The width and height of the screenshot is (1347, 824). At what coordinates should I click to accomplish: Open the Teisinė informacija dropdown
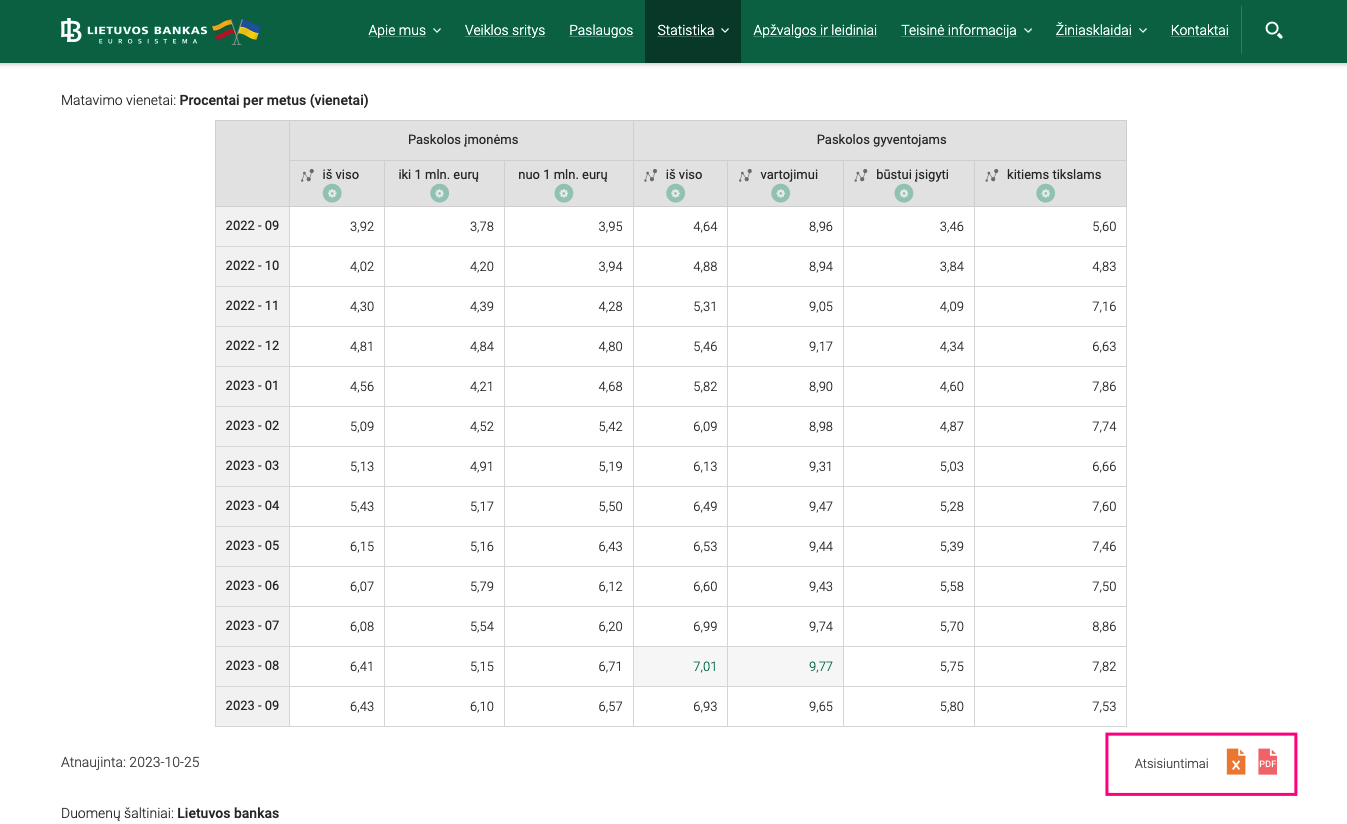click(x=965, y=30)
